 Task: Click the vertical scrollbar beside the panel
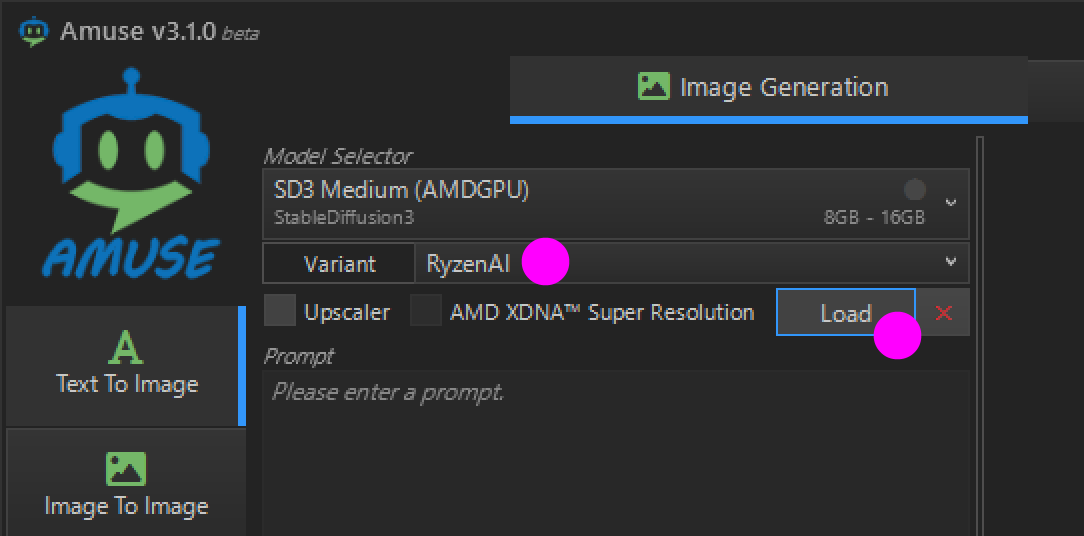pyautogui.click(x=980, y=330)
